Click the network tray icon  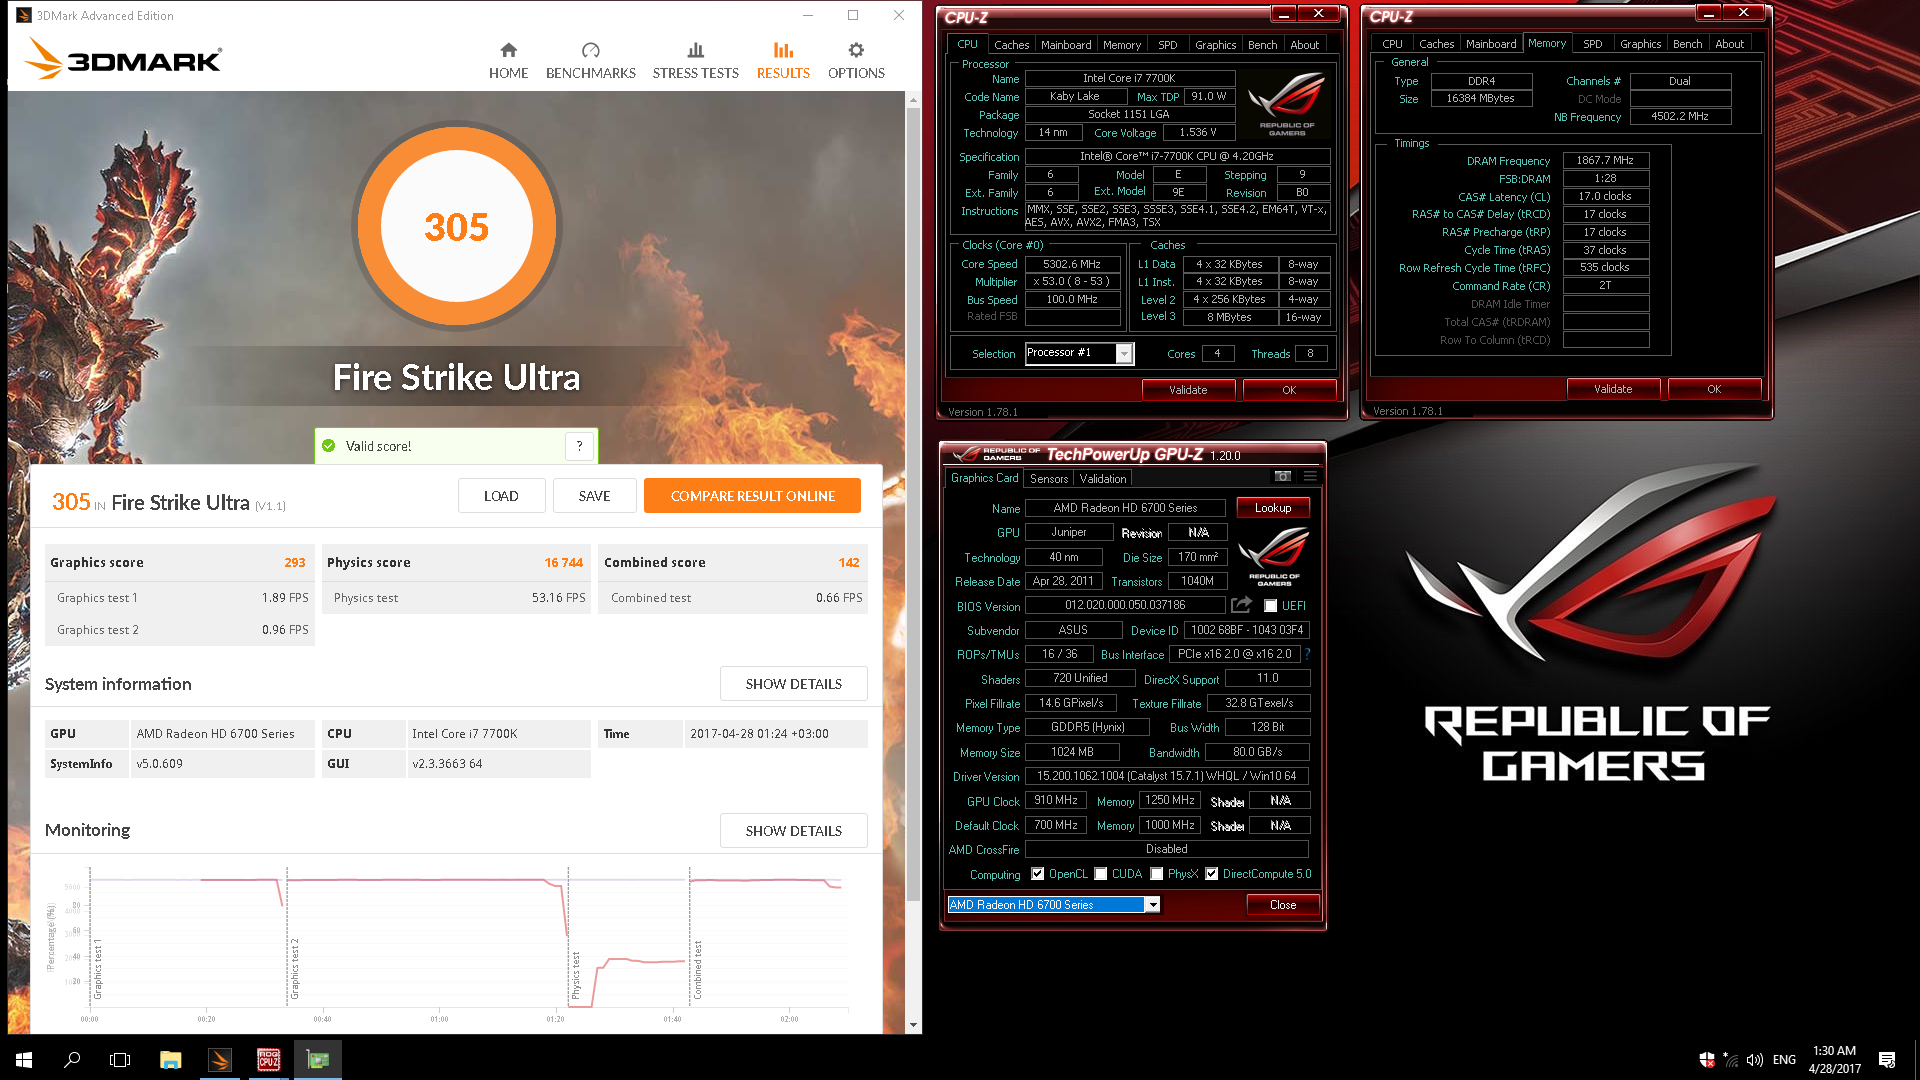point(1731,1060)
